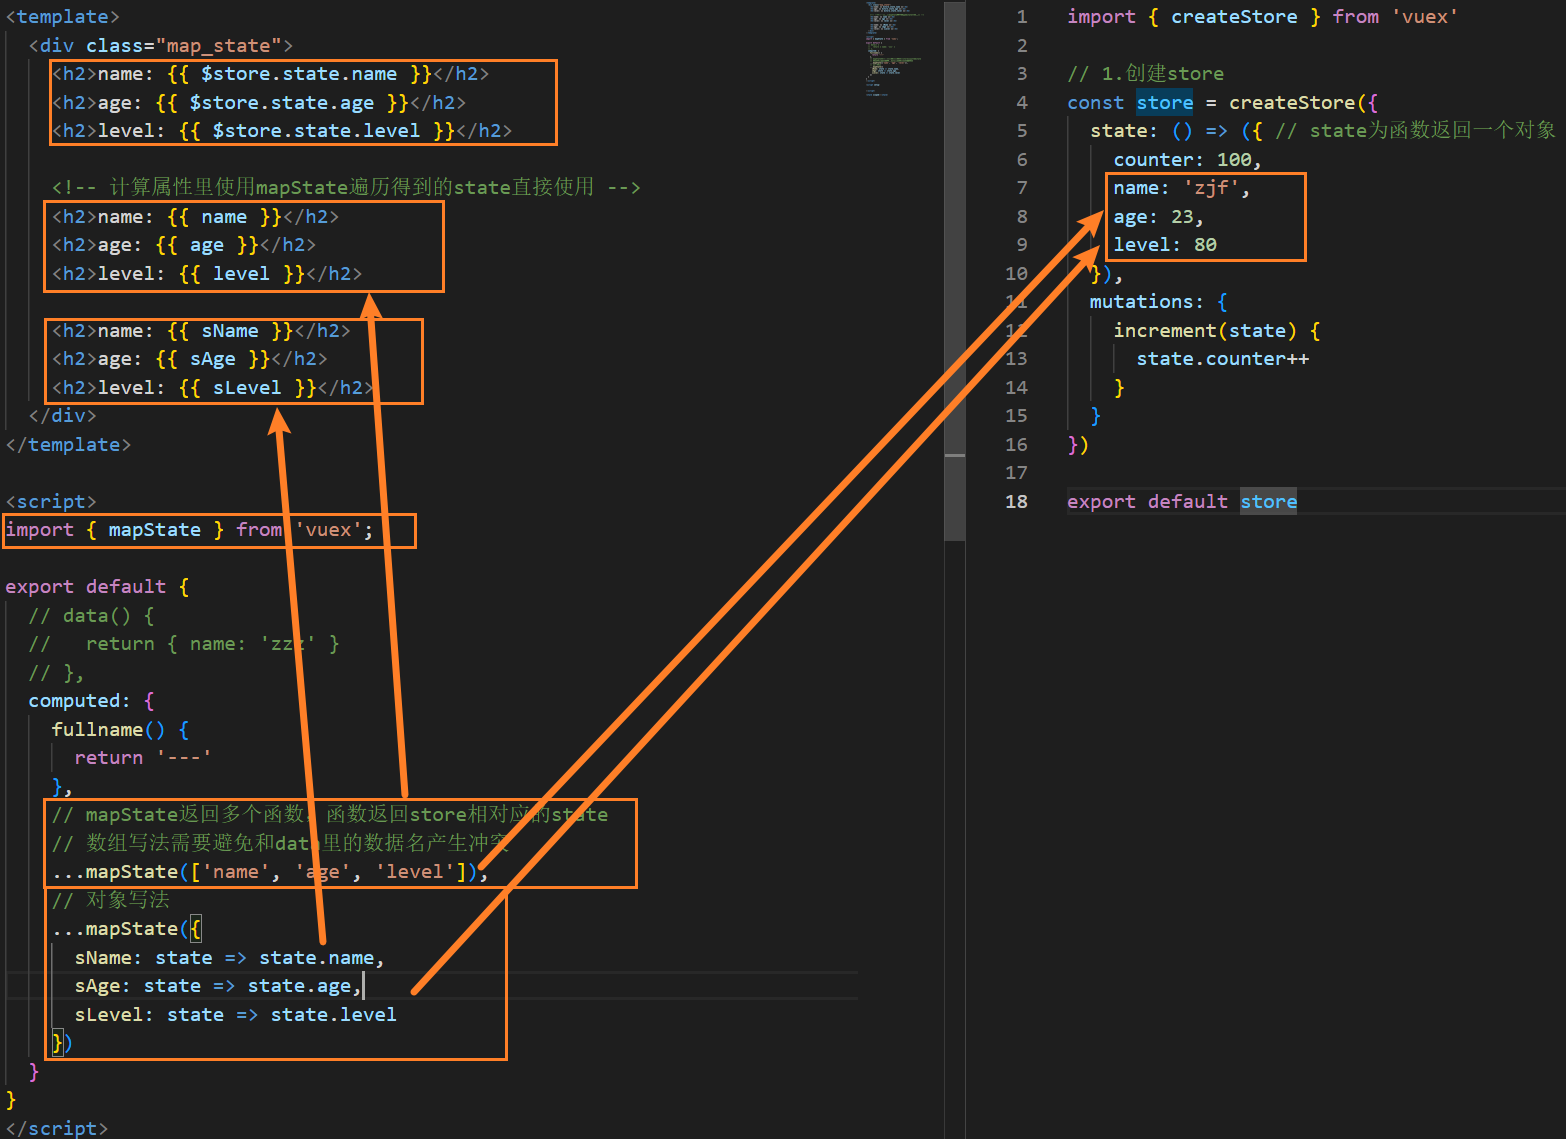The width and height of the screenshot is (1566, 1139).
Task: Click '{{ sLevel }}' template interpolation
Action: 247,388
